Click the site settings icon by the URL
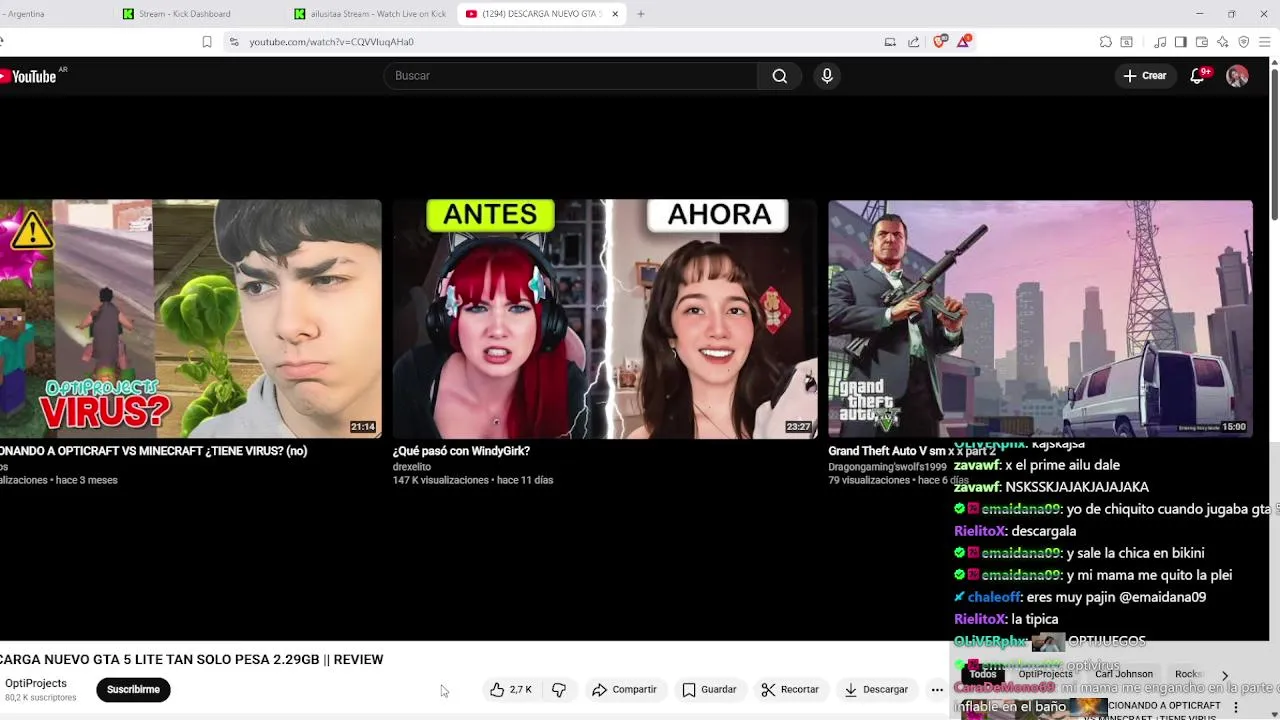 click(x=234, y=42)
